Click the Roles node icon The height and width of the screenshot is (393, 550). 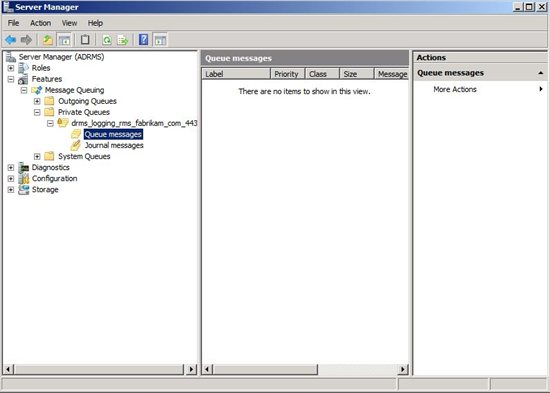[x=24, y=68]
